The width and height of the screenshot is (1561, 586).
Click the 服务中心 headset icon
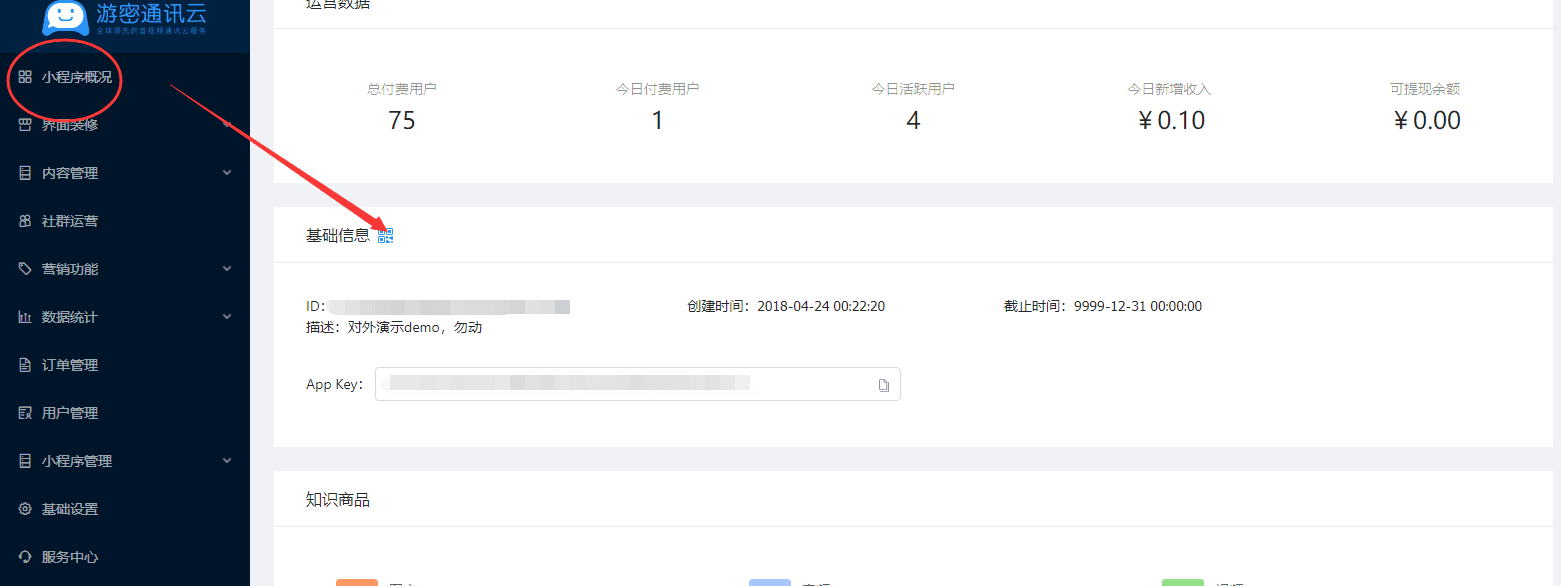coord(25,557)
